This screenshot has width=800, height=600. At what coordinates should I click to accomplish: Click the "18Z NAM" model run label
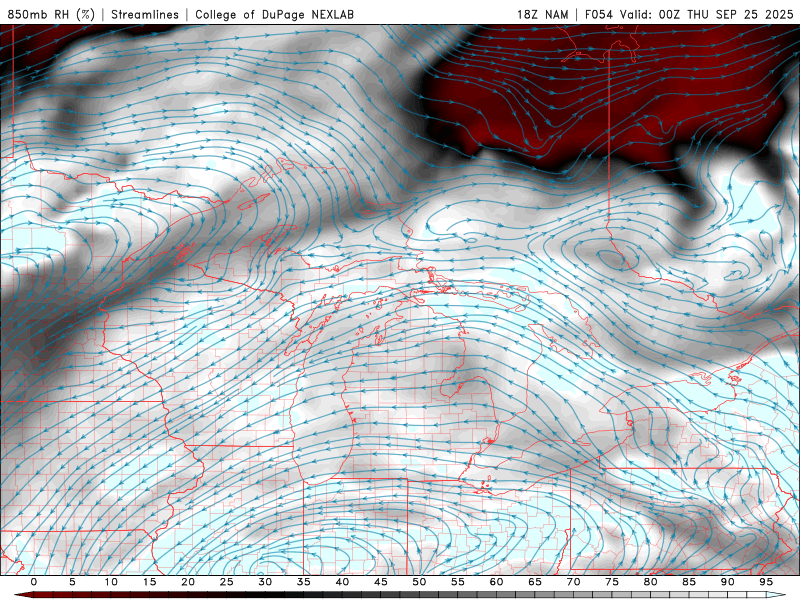pos(542,14)
